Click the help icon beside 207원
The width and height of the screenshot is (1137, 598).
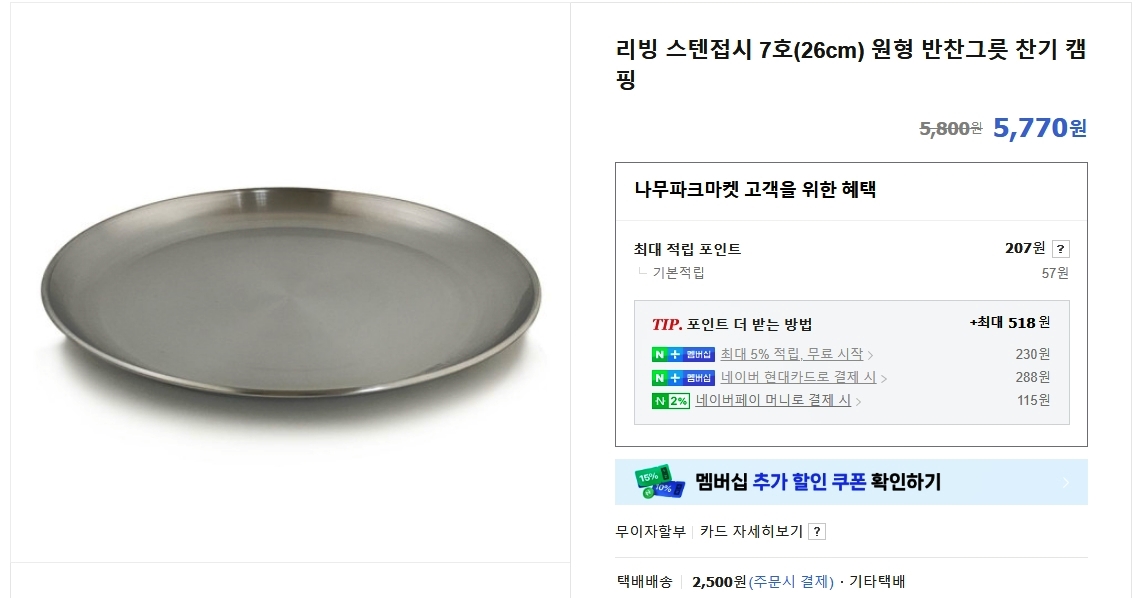point(1061,249)
